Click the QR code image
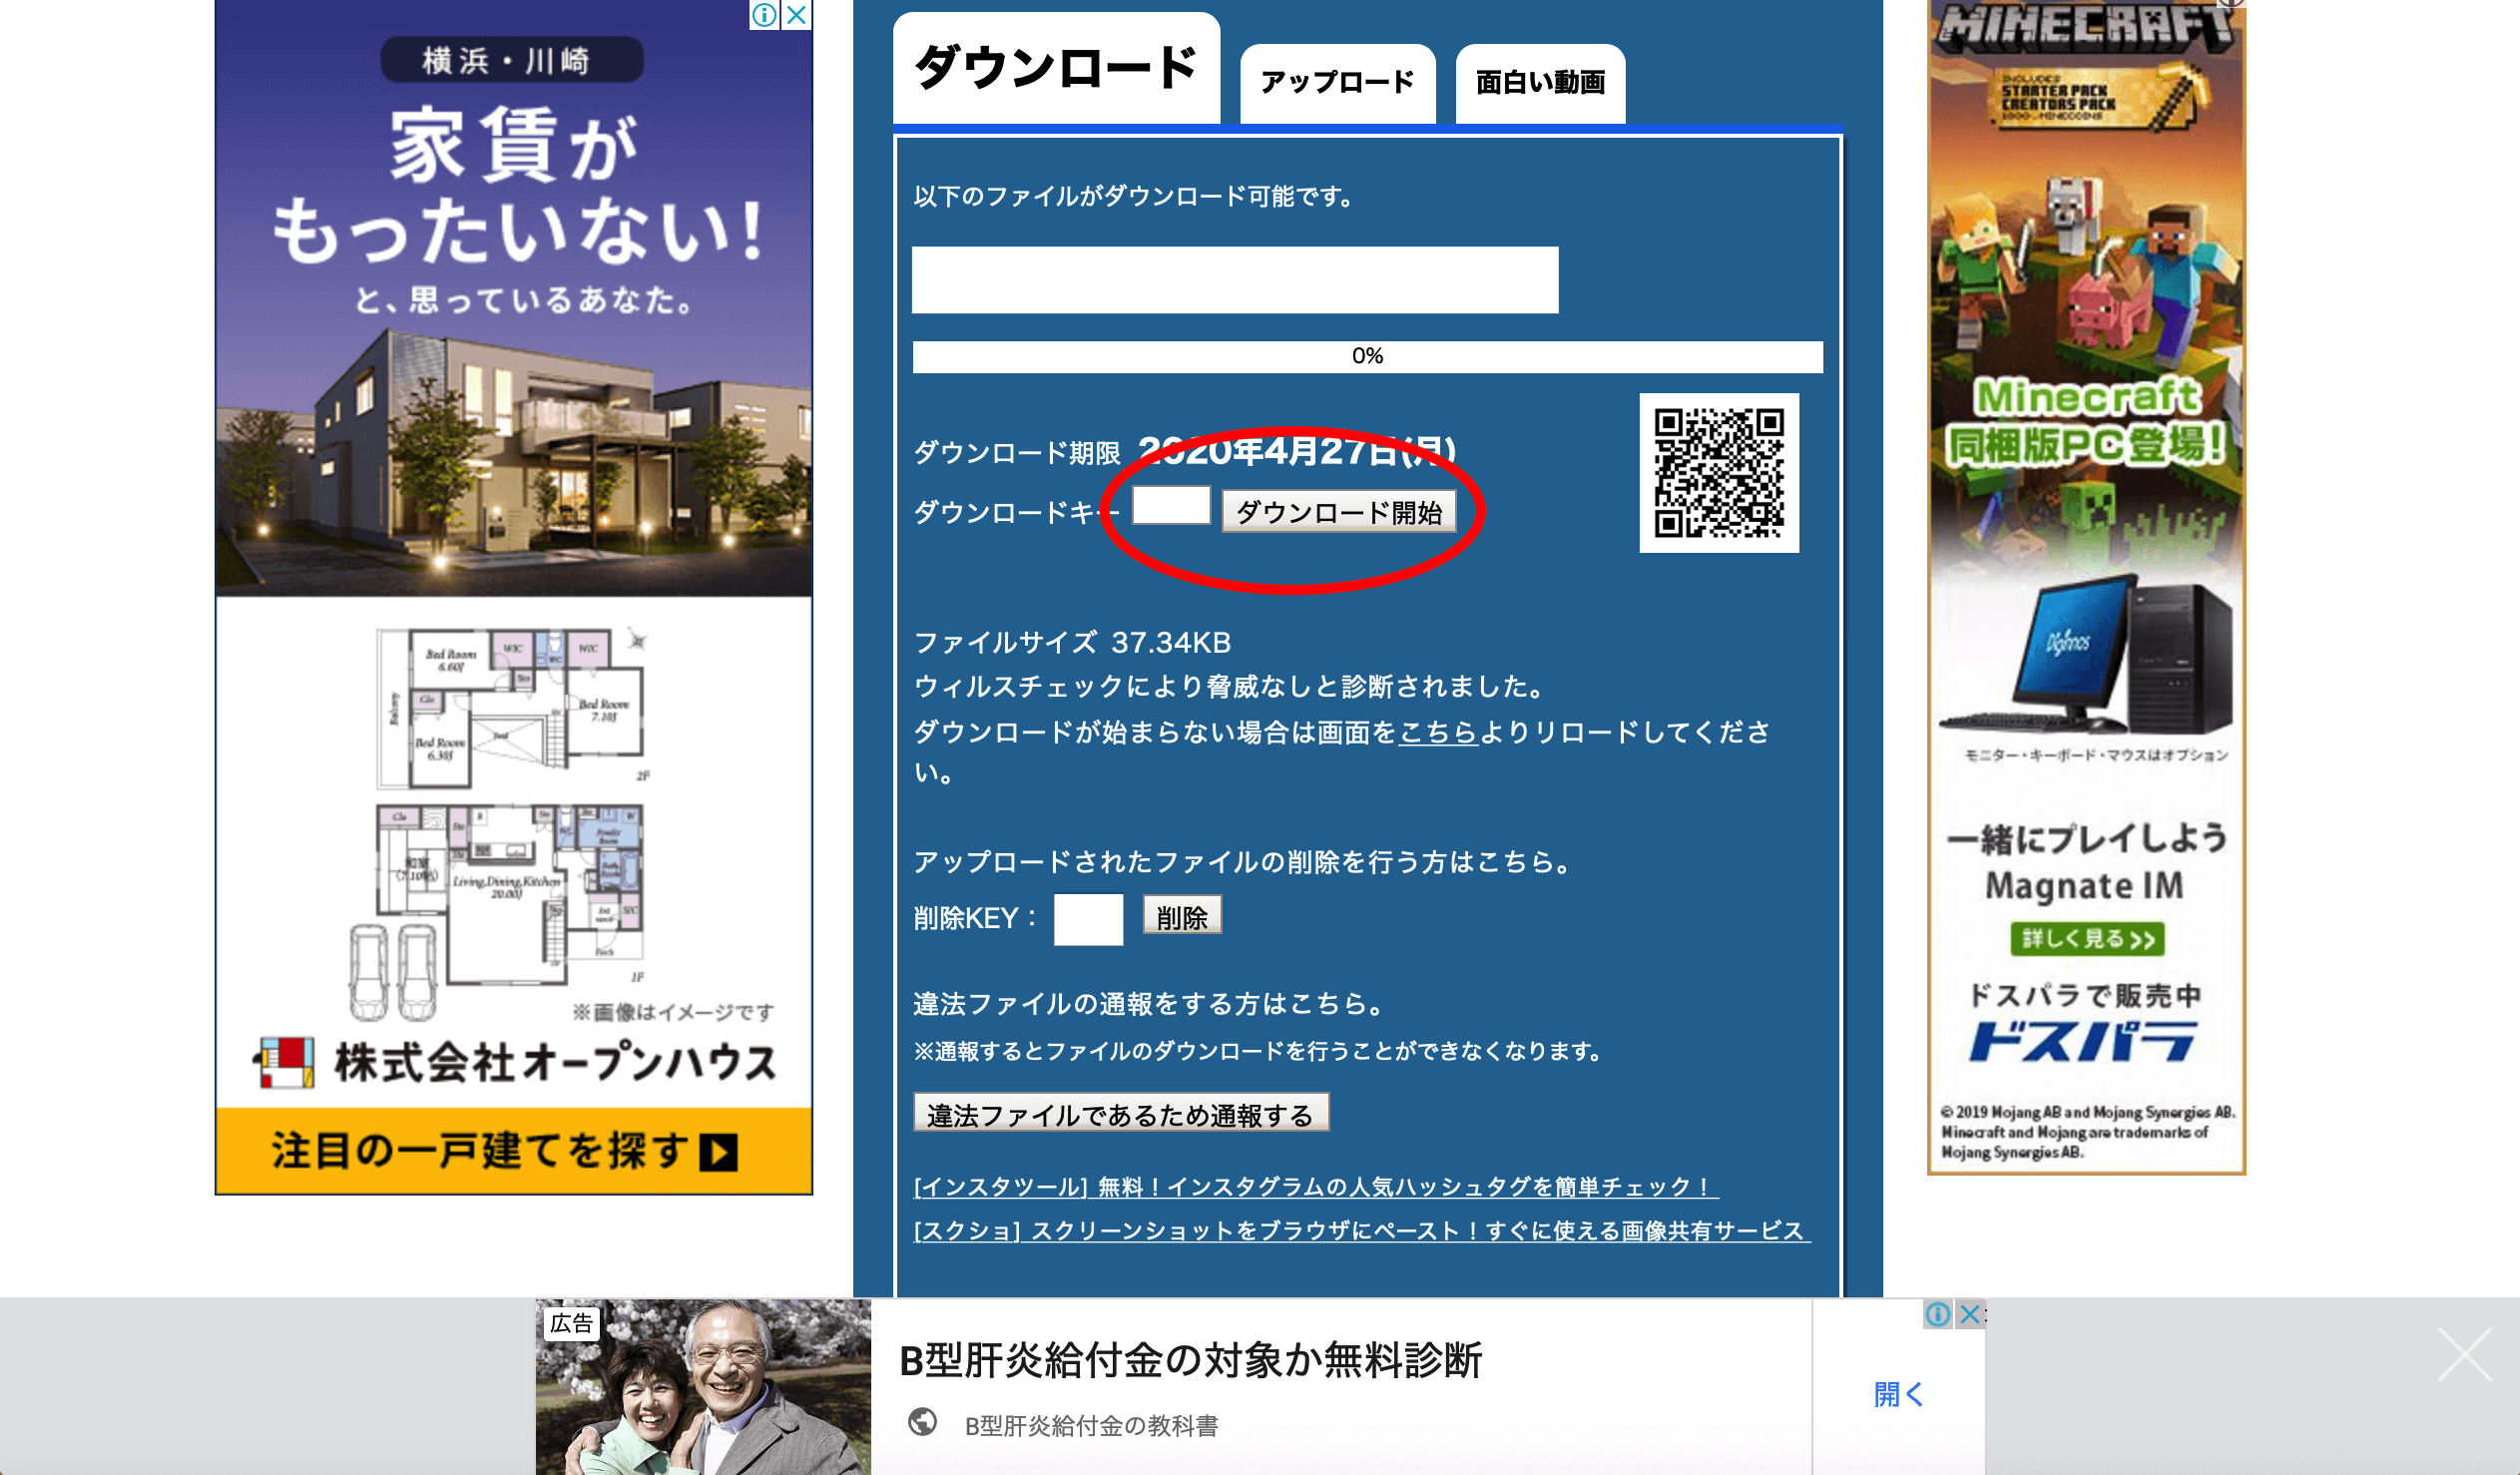The image size is (2520, 1475). click(x=1718, y=473)
